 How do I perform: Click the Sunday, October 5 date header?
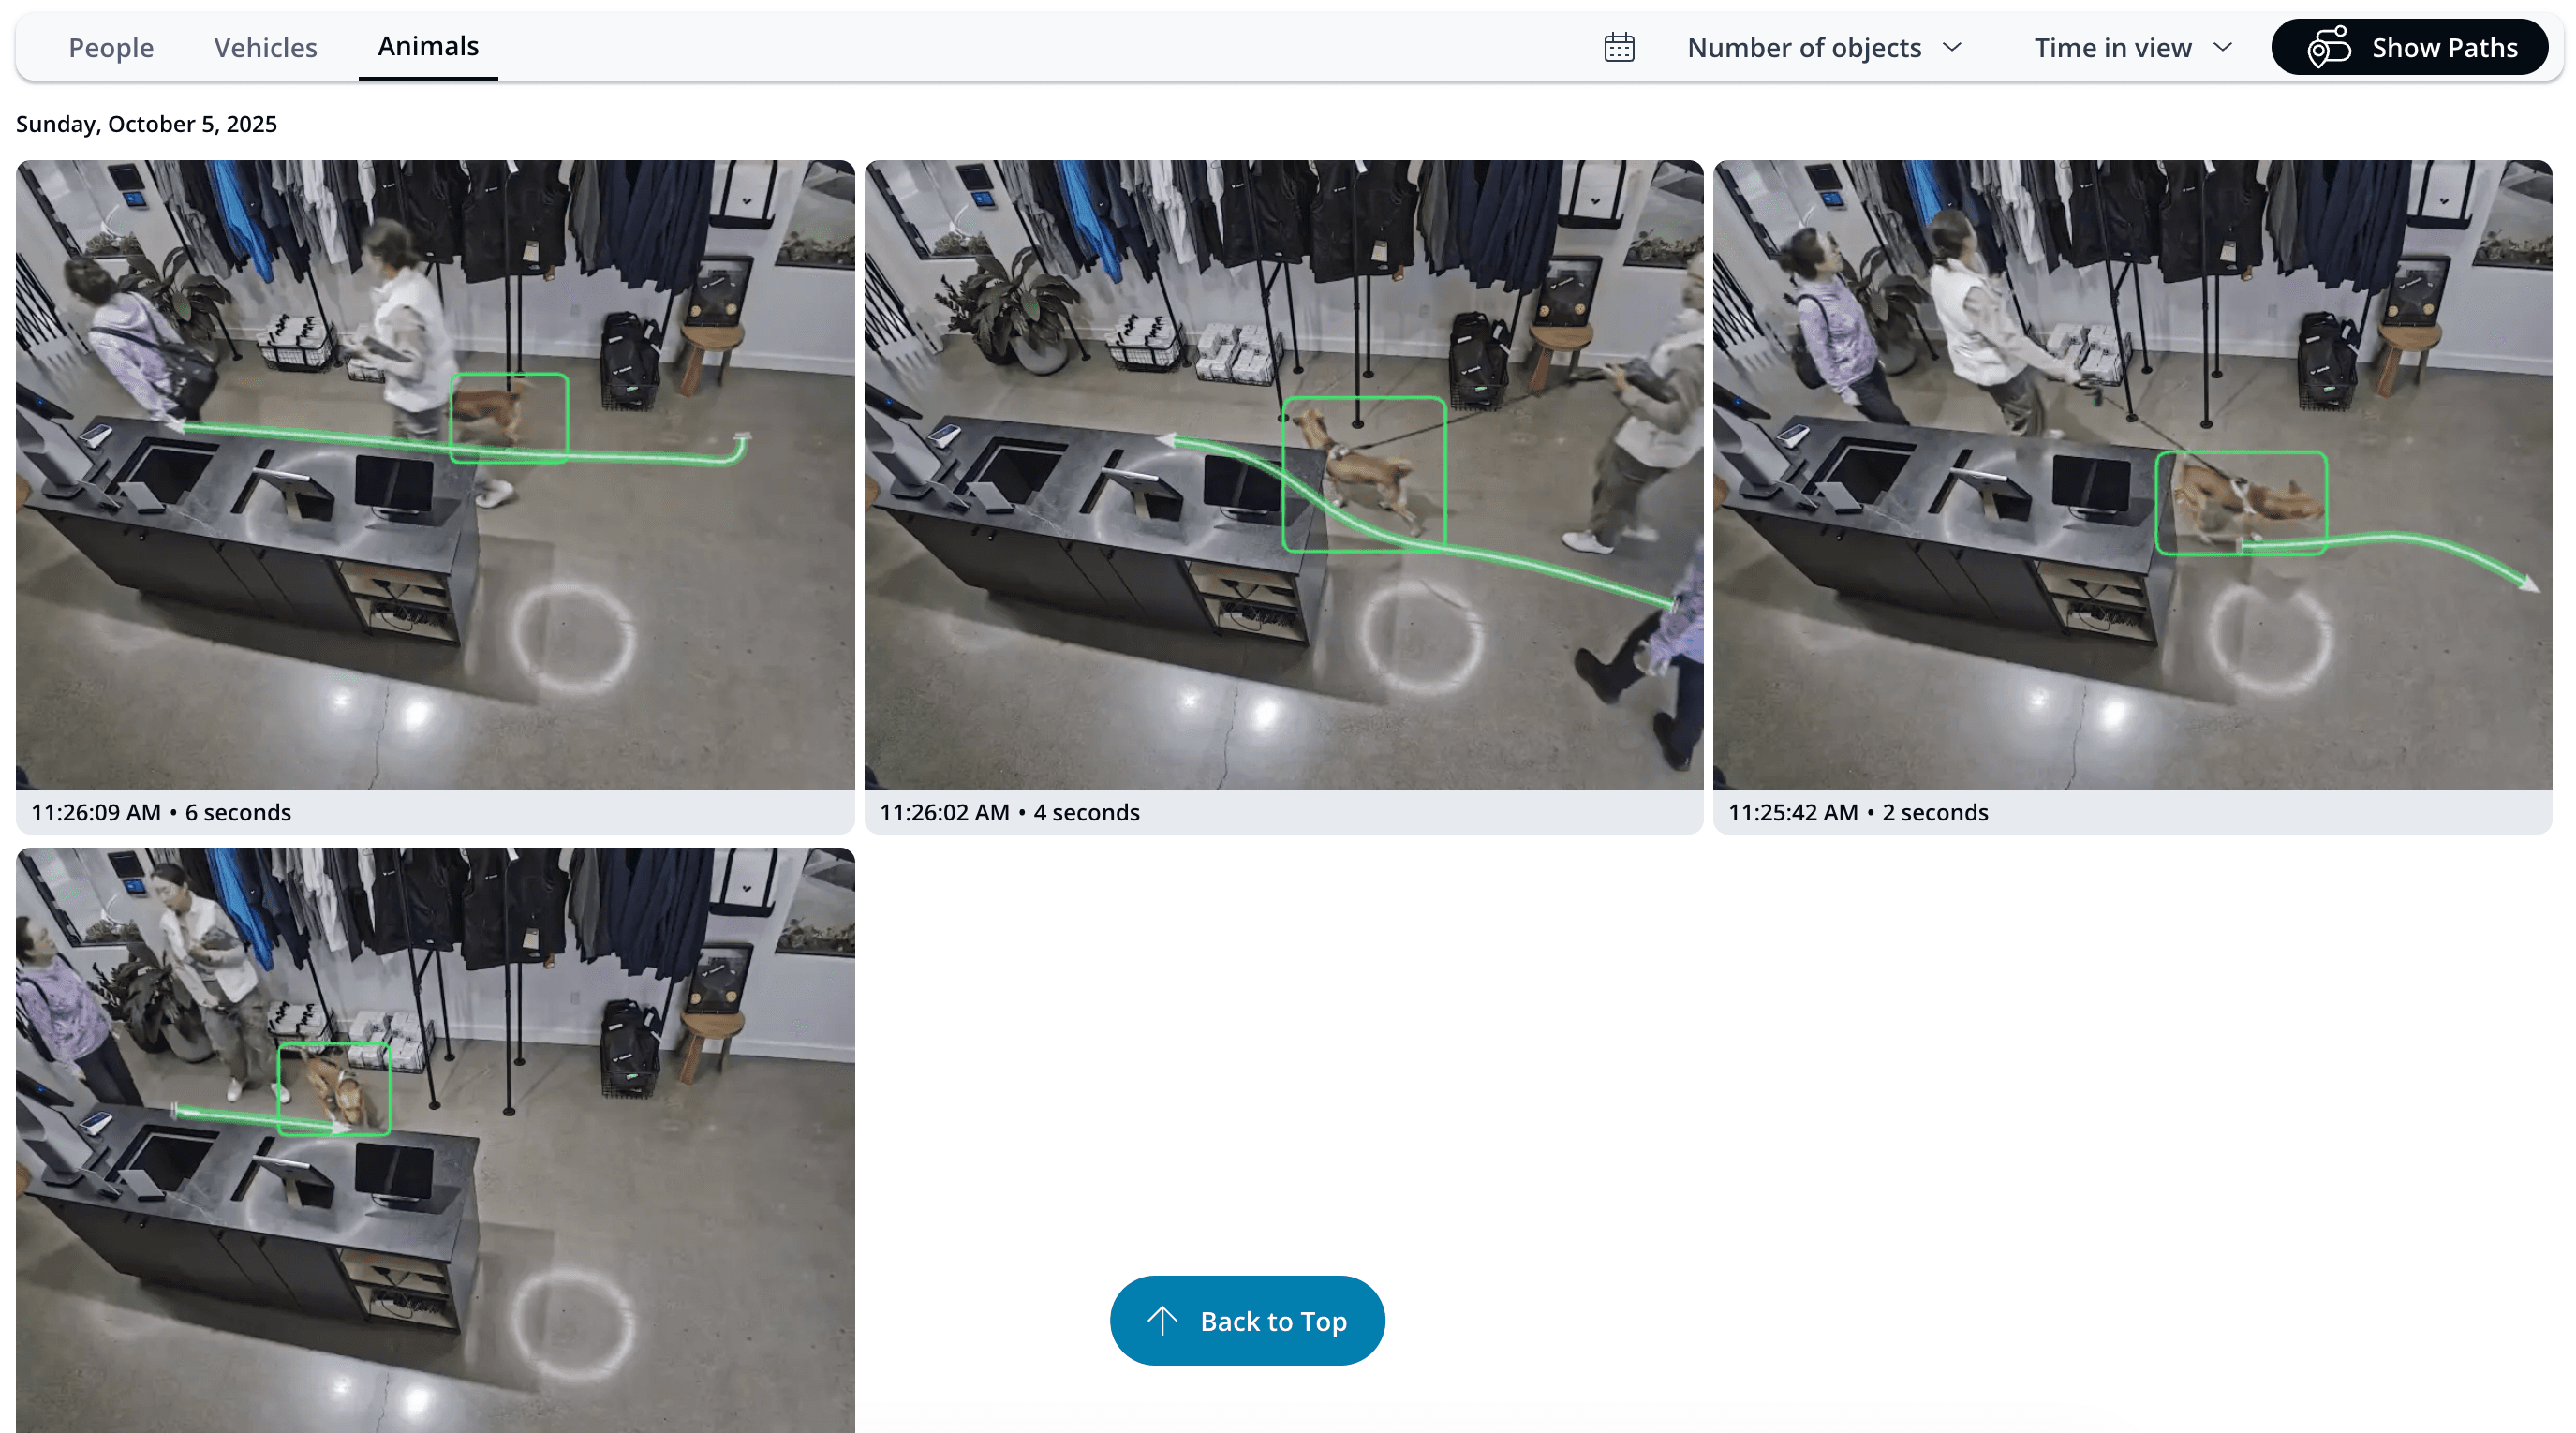point(146,123)
